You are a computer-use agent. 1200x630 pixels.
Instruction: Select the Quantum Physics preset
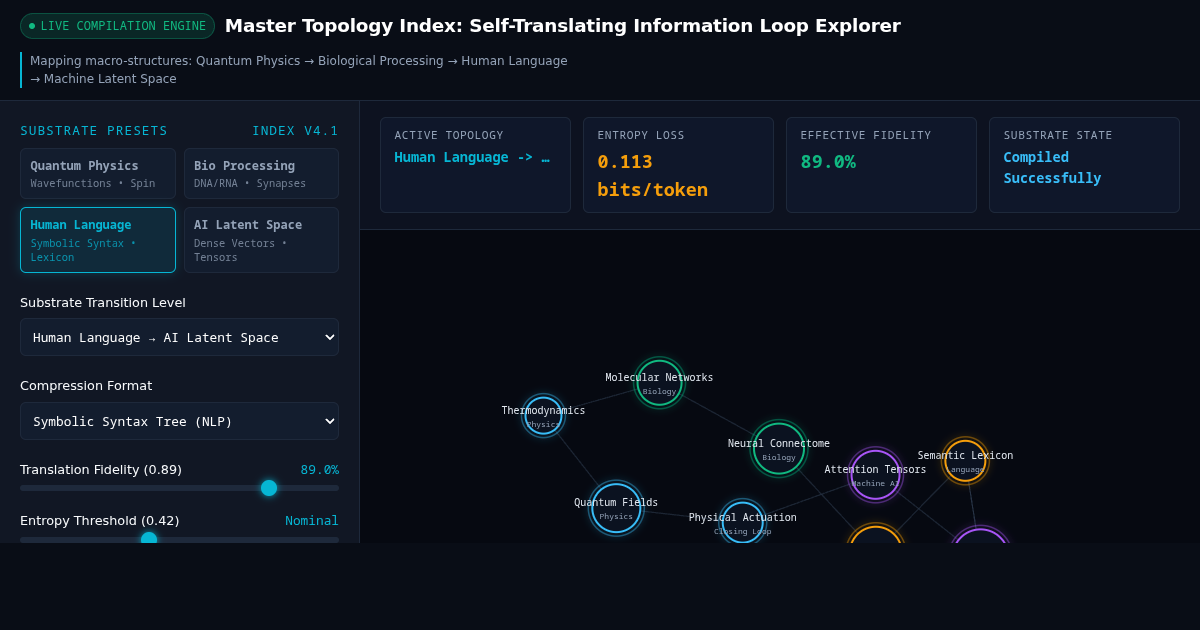pyautogui.click(x=98, y=174)
